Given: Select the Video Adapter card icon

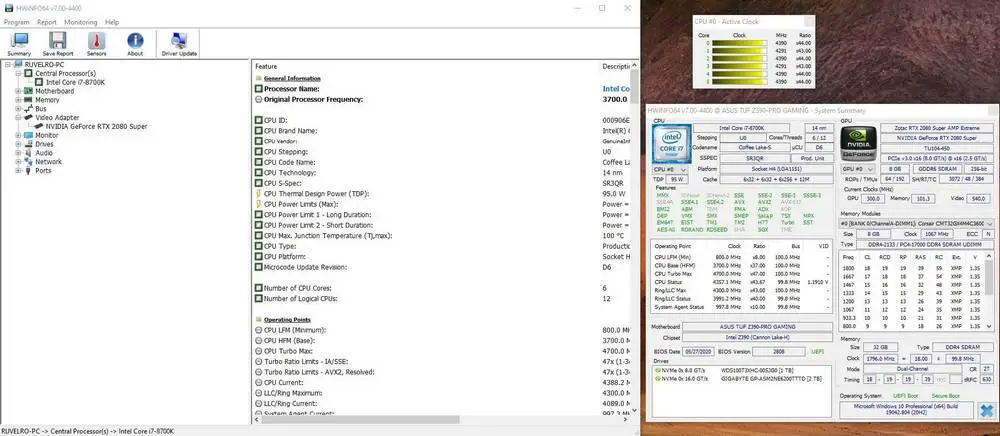Looking at the screenshot, I should pyautogui.click(x=29, y=117).
